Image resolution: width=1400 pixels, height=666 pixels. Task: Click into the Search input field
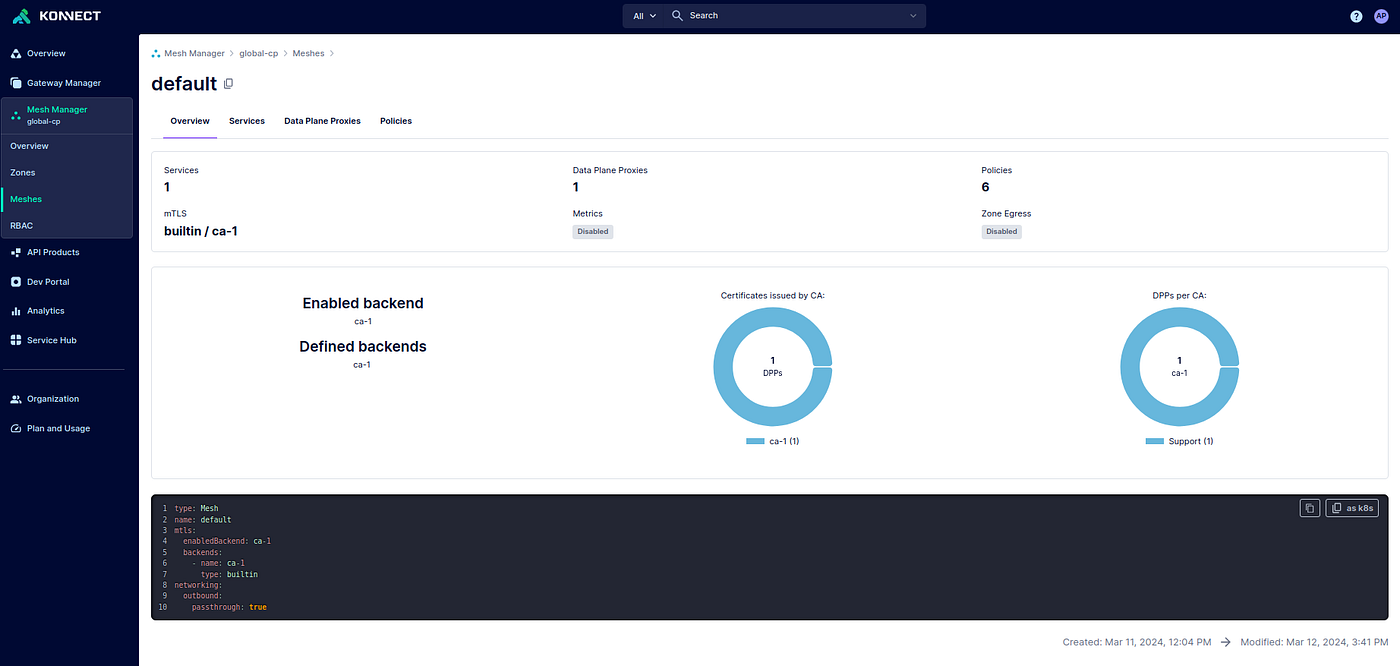(795, 16)
